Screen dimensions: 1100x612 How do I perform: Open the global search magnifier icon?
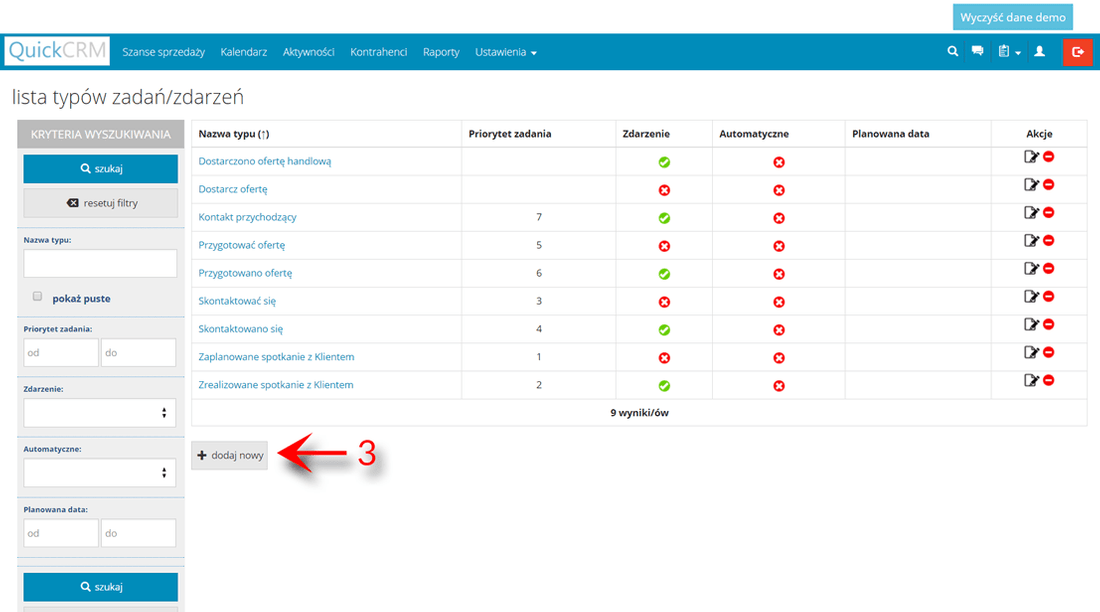point(952,51)
